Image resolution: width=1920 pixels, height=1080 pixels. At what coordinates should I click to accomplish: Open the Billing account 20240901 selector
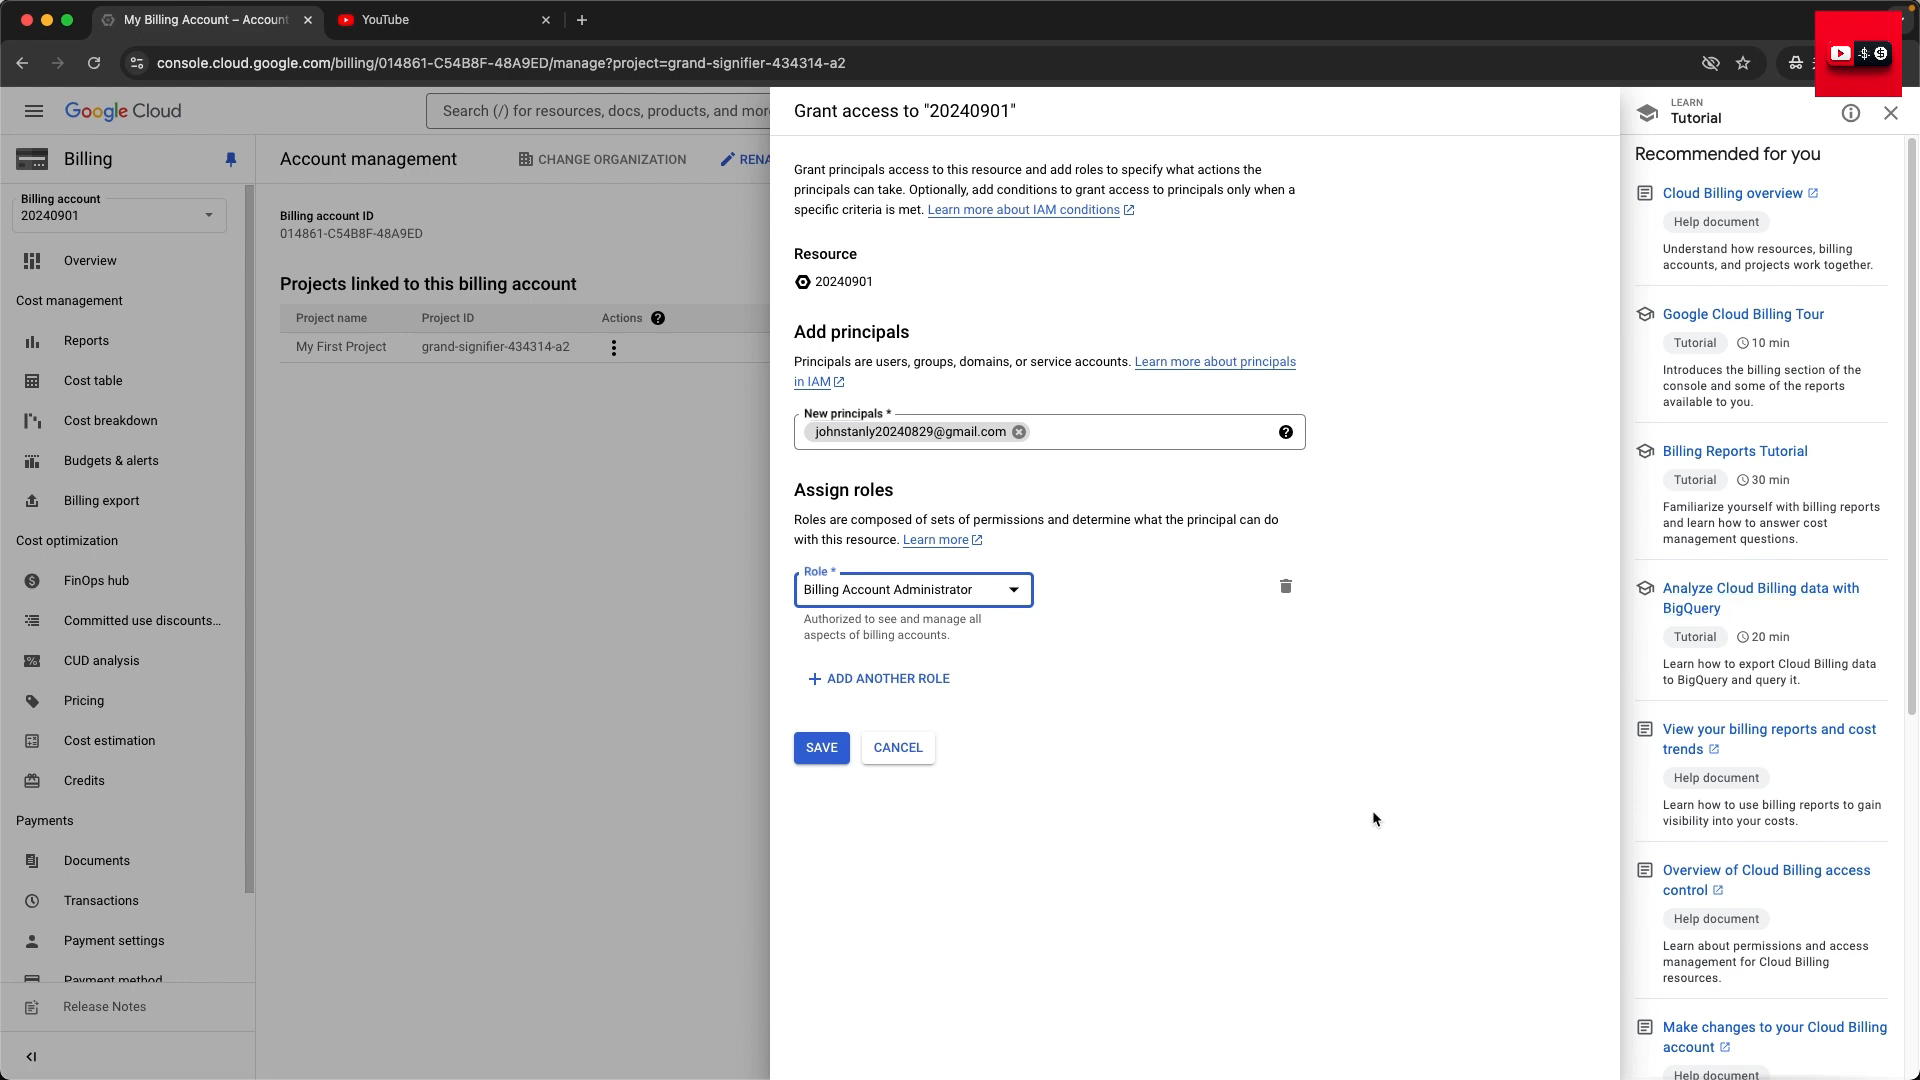click(x=119, y=209)
